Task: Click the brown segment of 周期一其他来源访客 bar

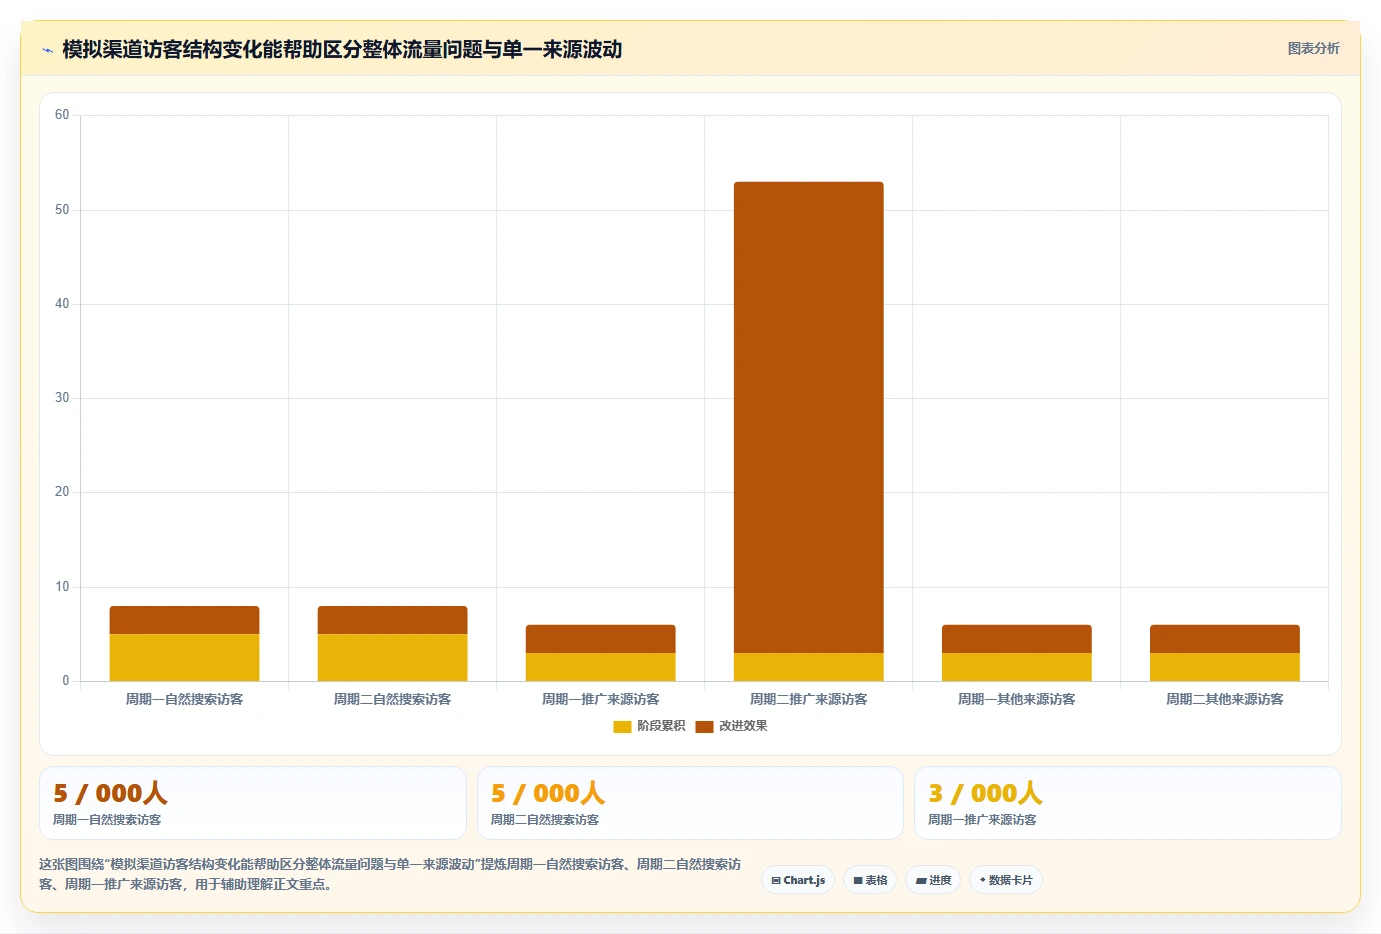Action: [x=1017, y=639]
